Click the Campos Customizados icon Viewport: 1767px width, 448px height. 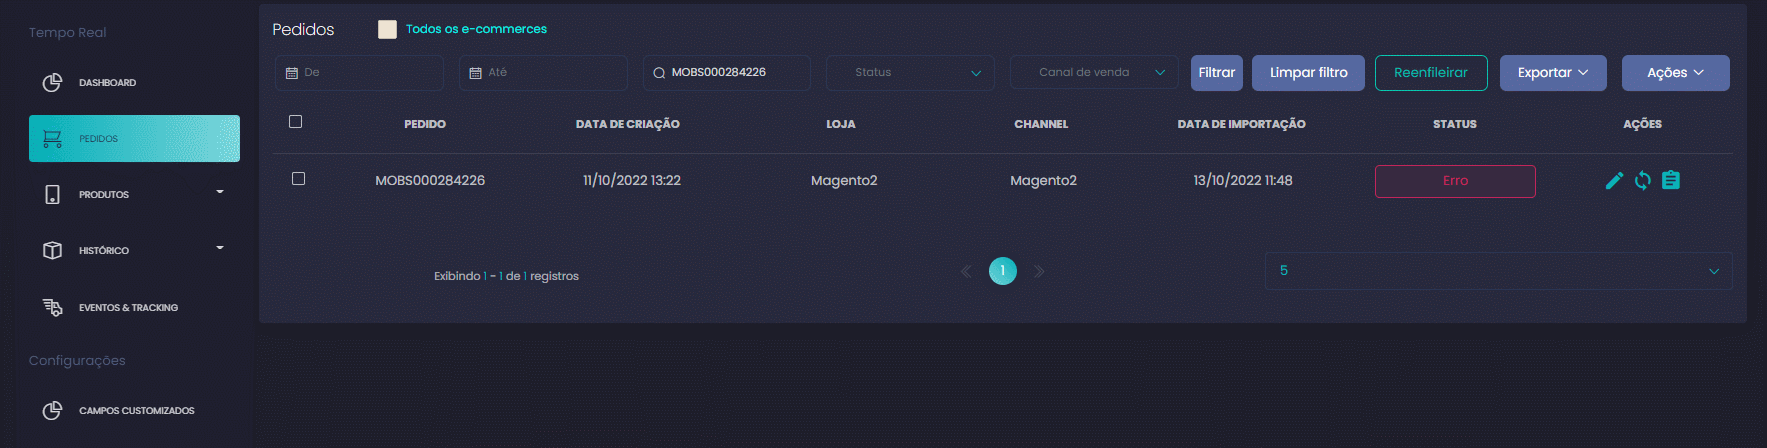tap(52, 410)
